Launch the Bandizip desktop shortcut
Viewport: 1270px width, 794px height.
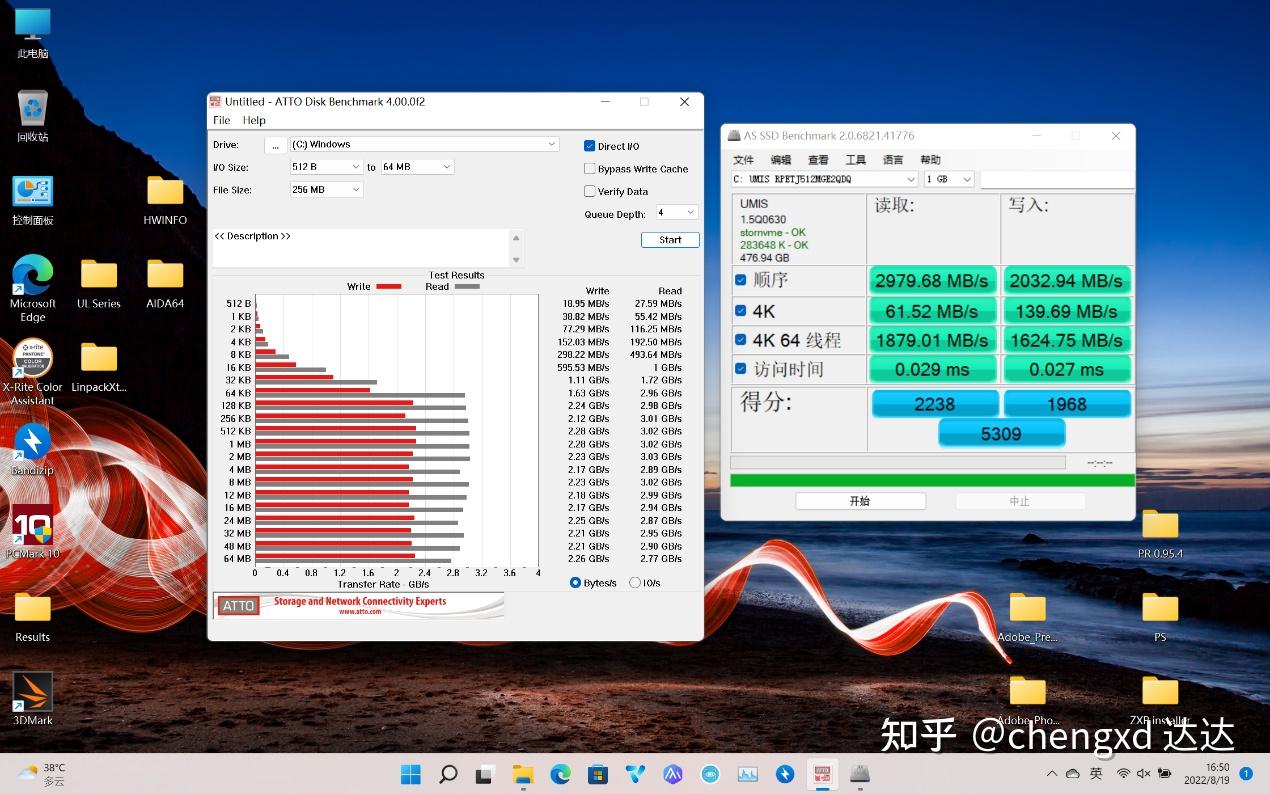pyautogui.click(x=33, y=449)
